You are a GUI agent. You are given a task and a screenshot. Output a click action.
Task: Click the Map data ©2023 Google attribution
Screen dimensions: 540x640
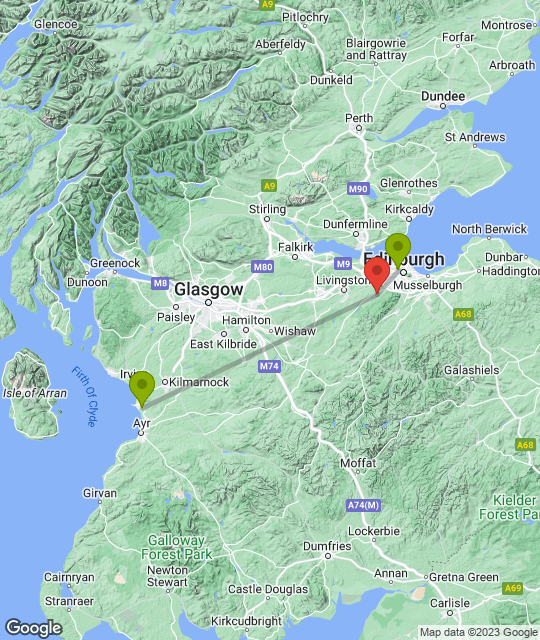(479, 632)
